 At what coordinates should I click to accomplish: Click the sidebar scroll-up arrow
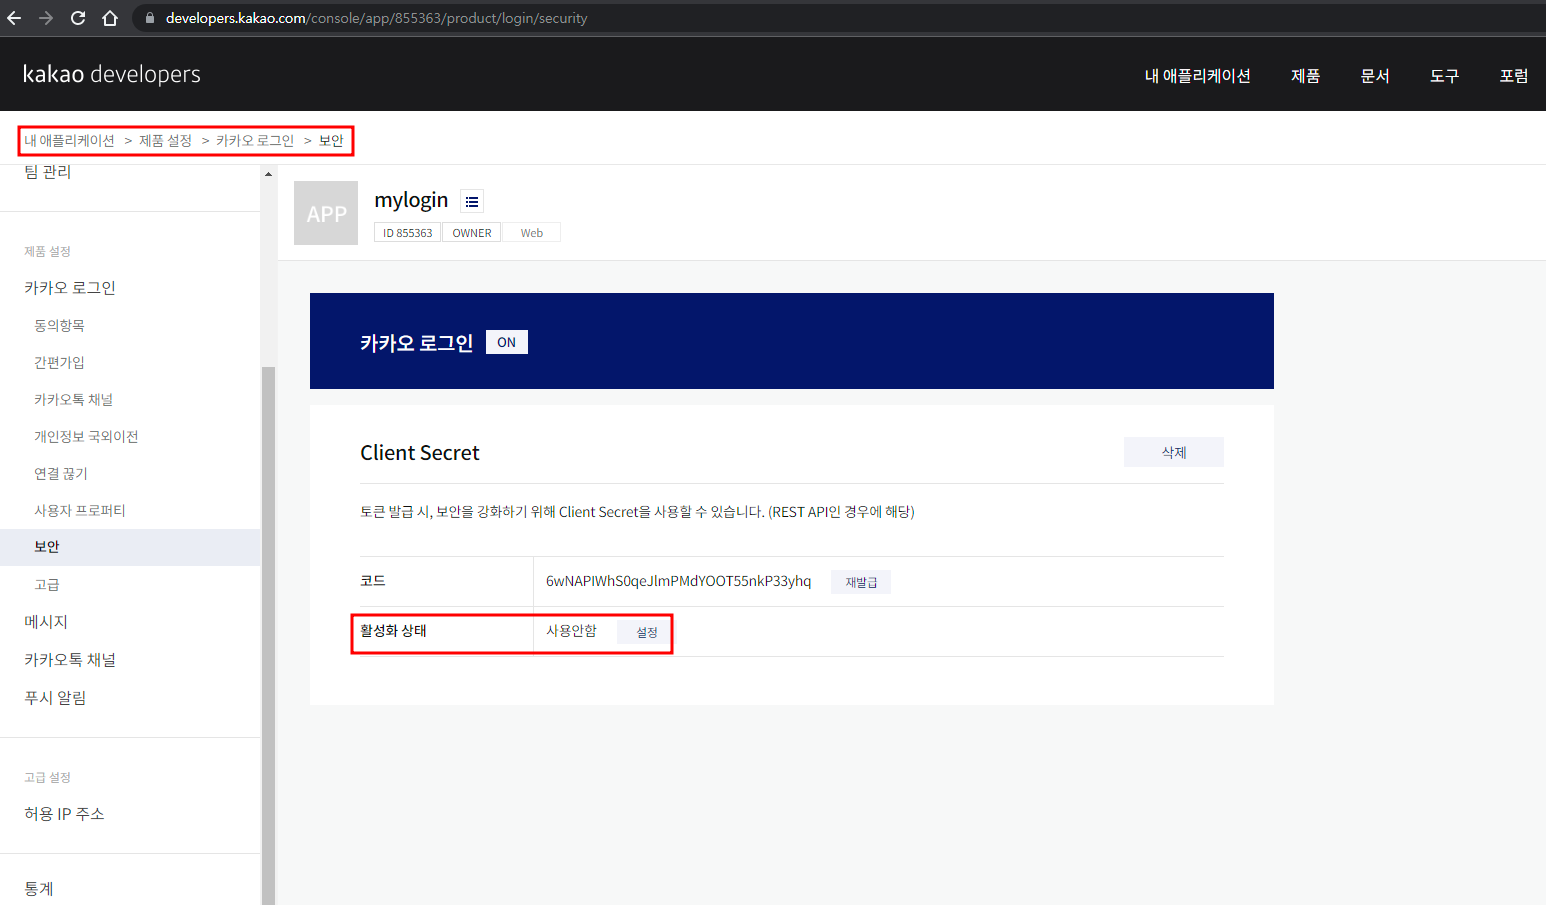(x=268, y=174)
